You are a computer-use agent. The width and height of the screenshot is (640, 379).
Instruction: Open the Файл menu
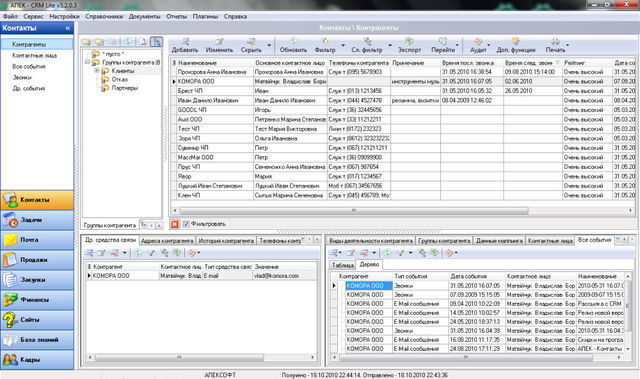tap(10, 16)
